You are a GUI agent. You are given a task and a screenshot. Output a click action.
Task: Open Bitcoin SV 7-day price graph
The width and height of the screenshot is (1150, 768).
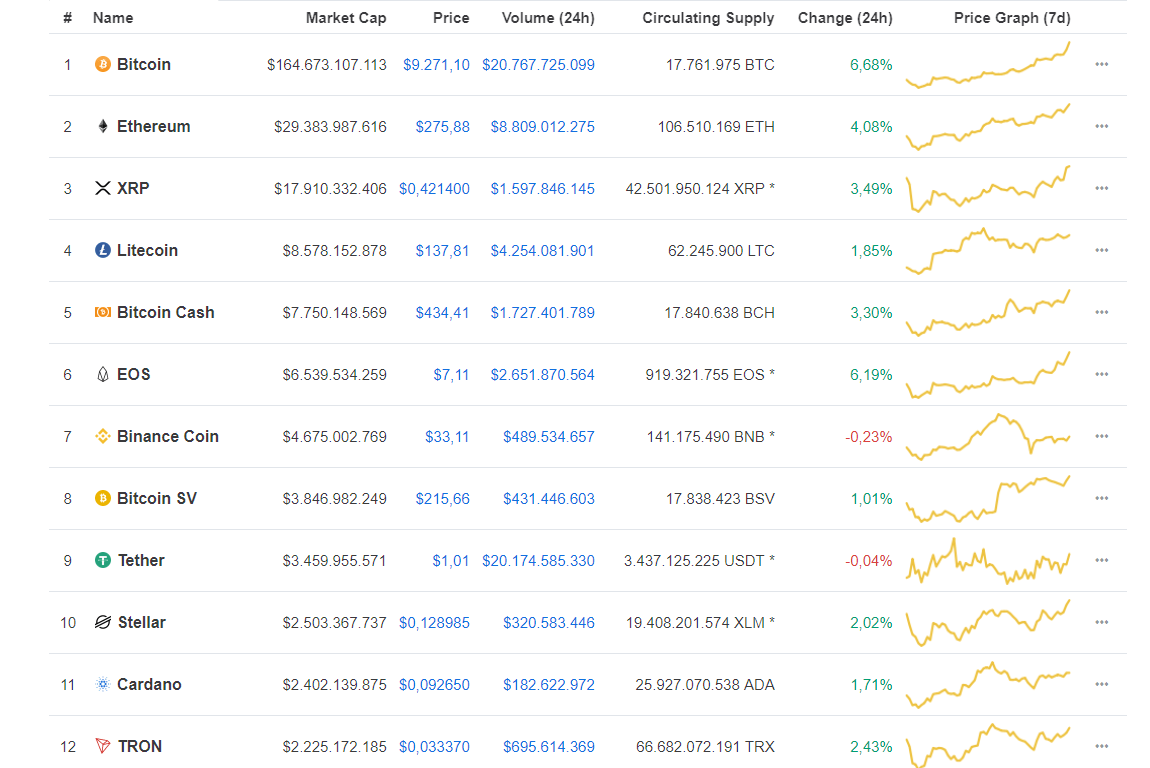pyautogui.click(x=988, y=498)
